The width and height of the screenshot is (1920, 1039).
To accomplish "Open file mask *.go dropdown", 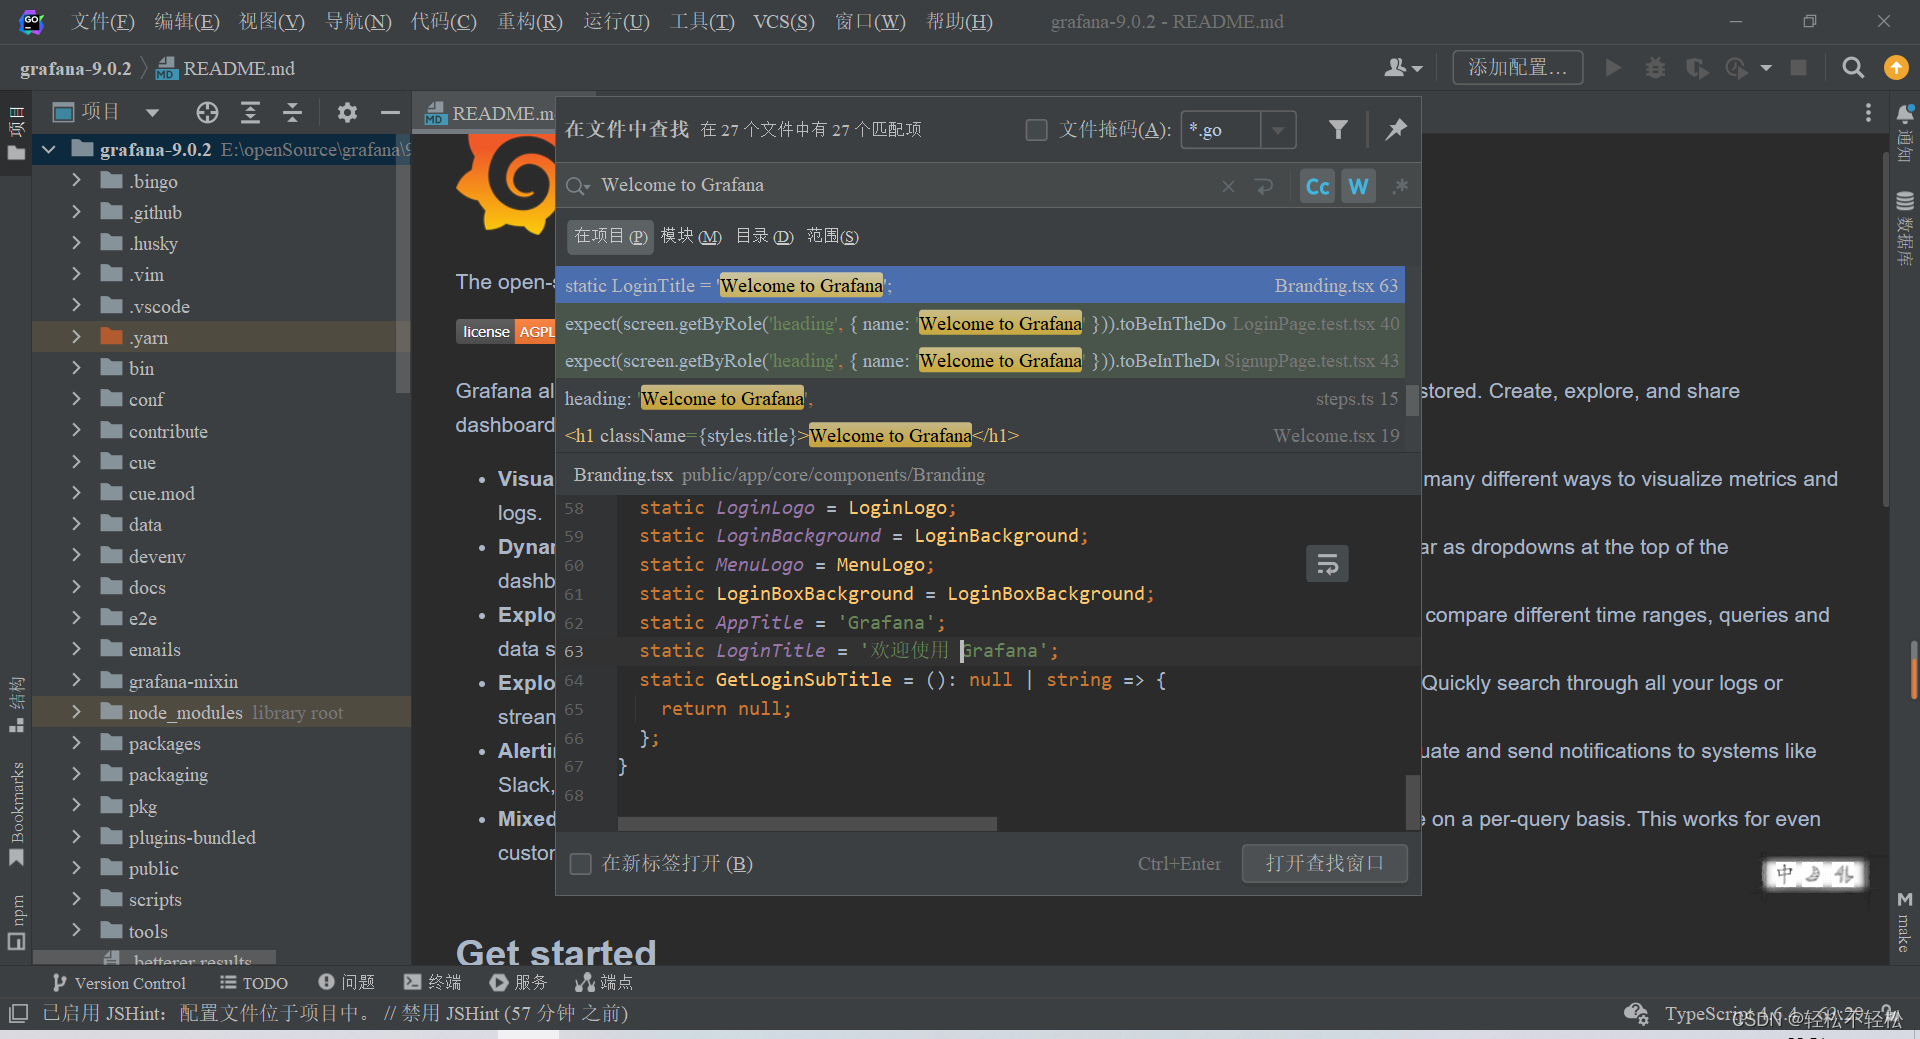I will 1278,130.
